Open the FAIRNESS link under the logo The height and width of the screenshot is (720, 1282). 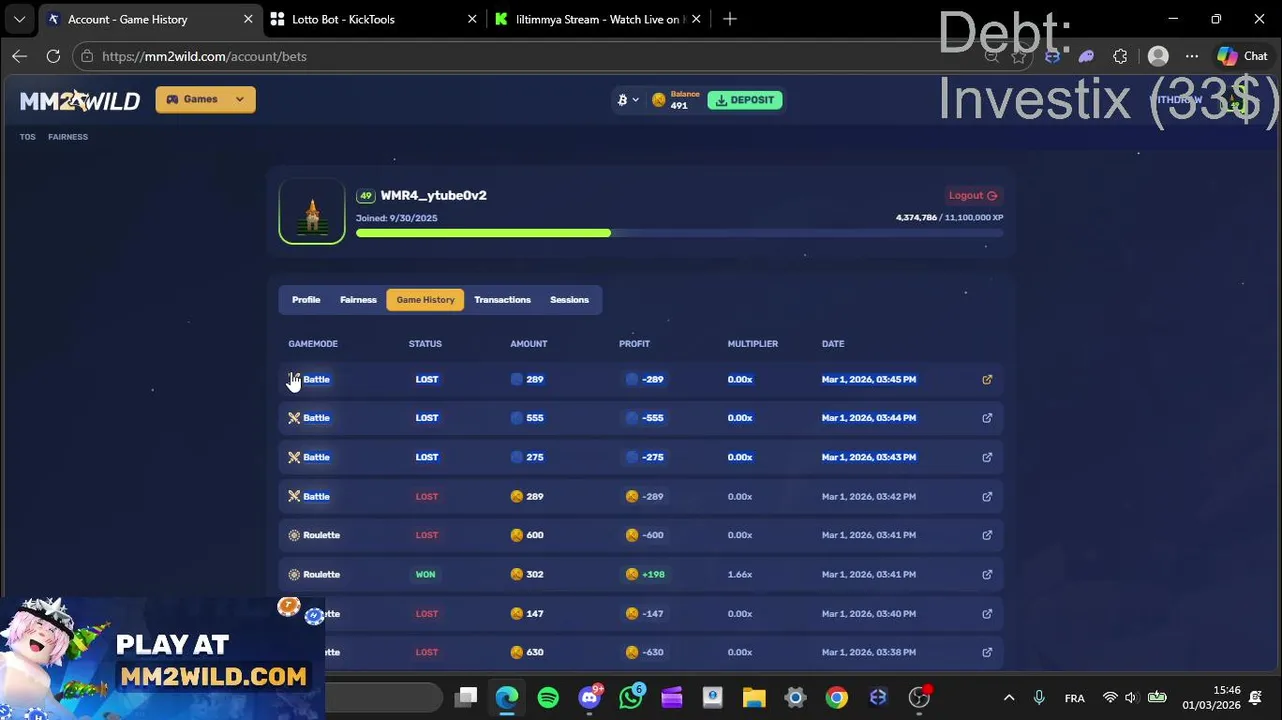click(x=68, y=137)
